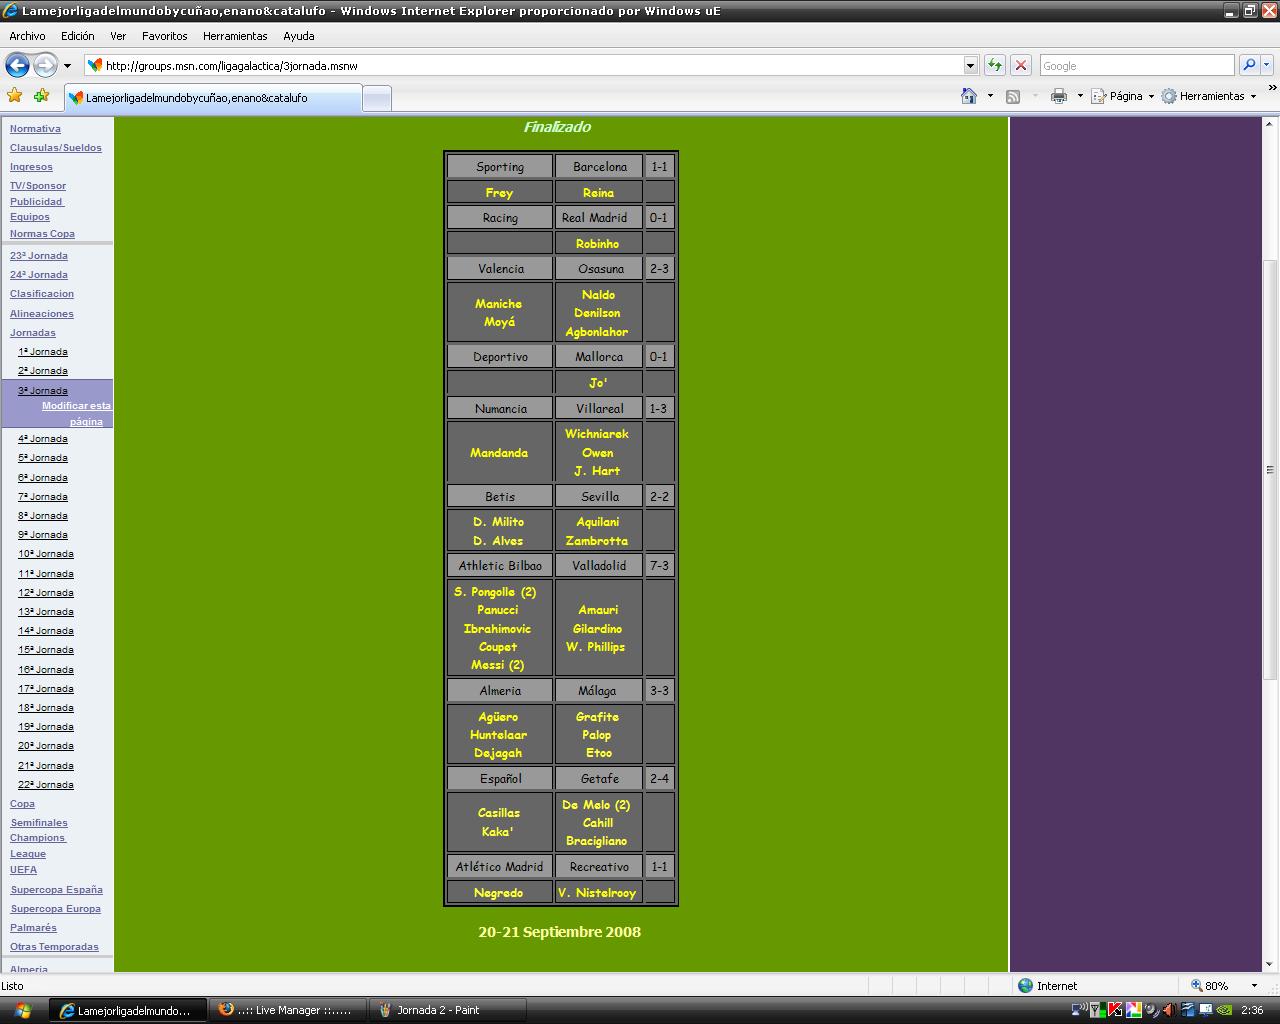Click the Athletic Bilbao team cell
The width and height of the screenshot is (1280, 1024).
pyautogui.click(x=500, y=566)
